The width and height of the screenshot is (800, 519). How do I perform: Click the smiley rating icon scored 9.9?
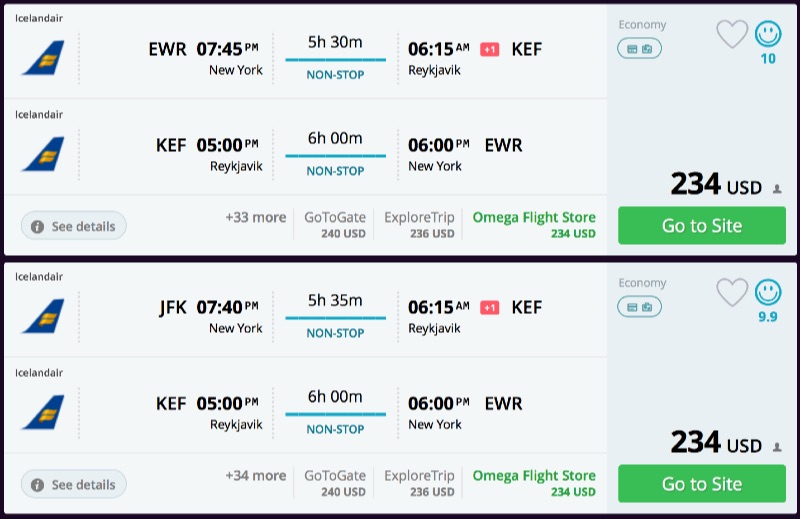pos(768,293)
